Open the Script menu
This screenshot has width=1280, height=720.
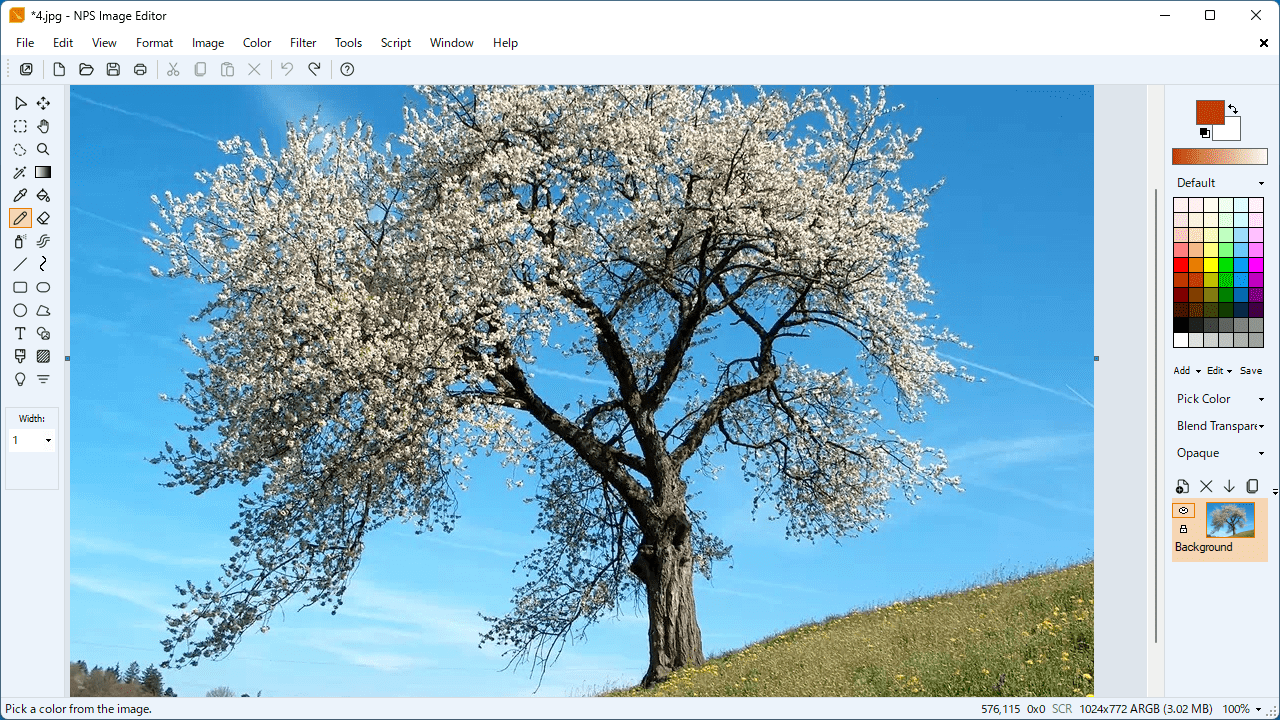(x=396, y=43)
